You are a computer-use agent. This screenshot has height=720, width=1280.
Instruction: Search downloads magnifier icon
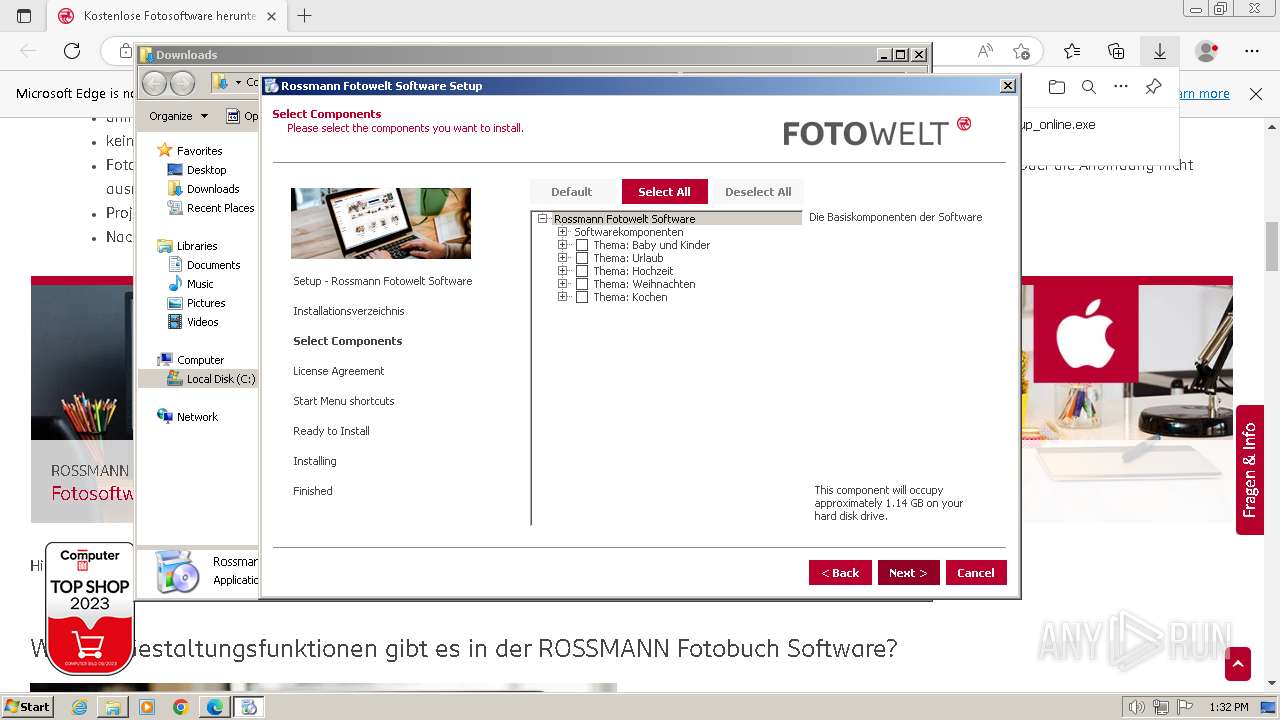[1089, 87]
